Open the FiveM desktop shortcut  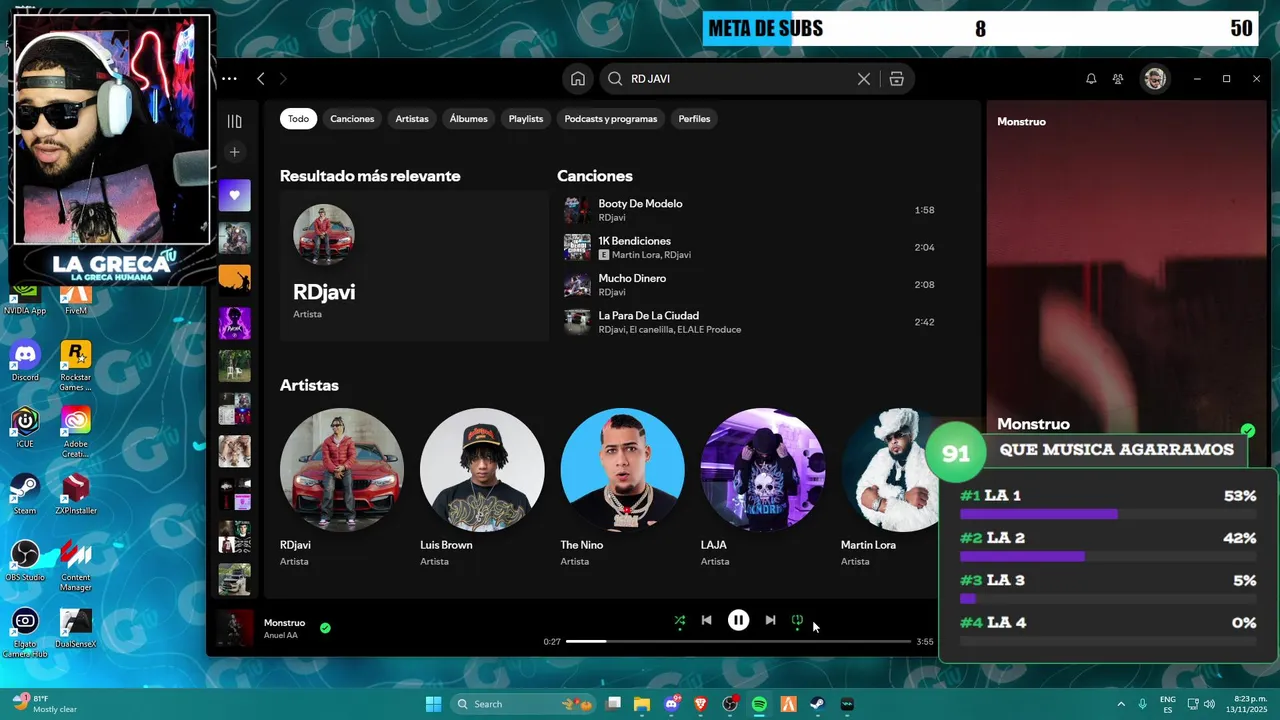coord(76,298)
